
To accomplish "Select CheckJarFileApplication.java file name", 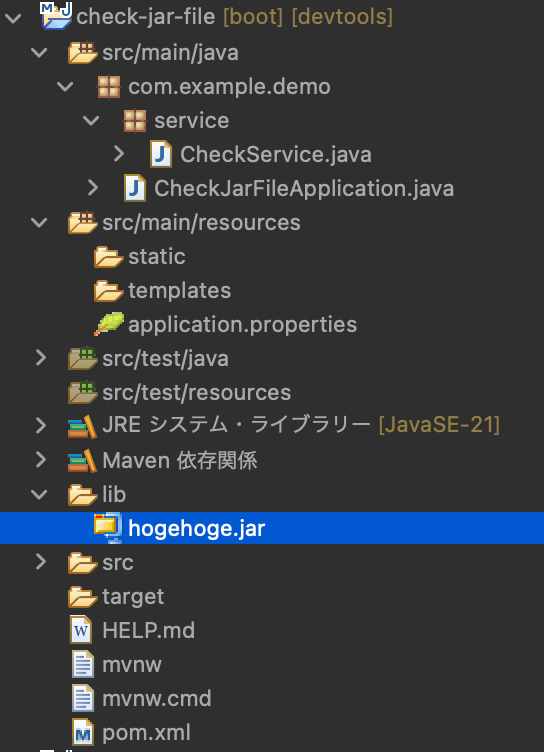I will pos(304,188).
